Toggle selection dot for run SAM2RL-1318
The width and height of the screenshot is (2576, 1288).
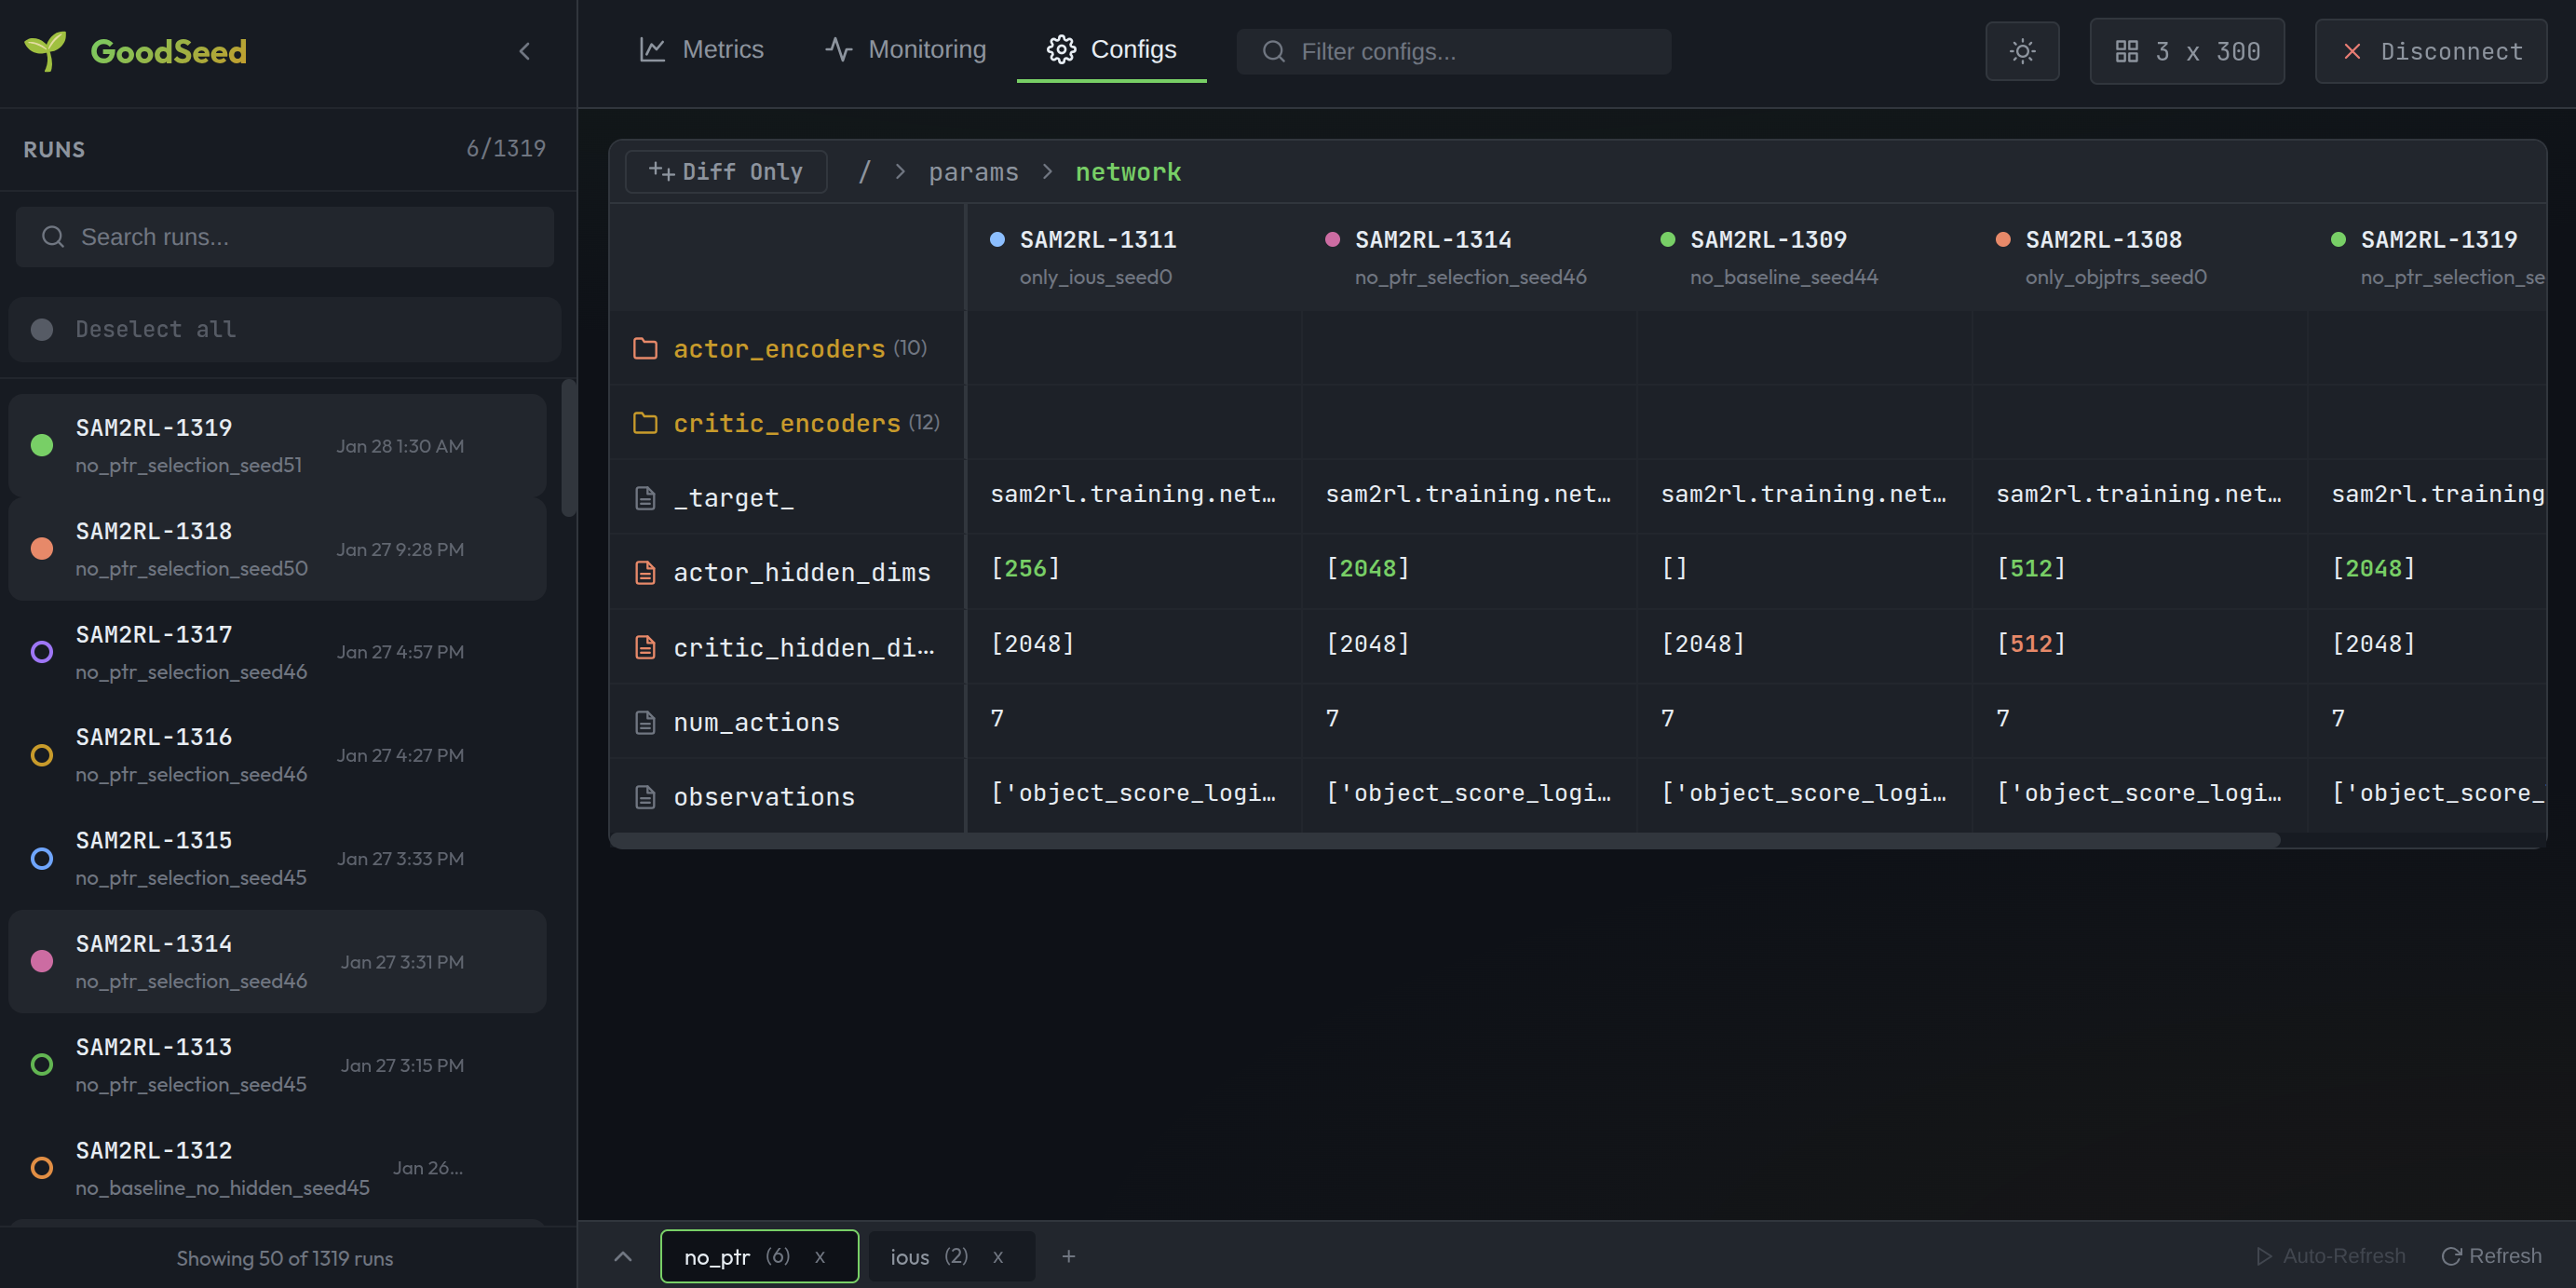pos(42,548)
